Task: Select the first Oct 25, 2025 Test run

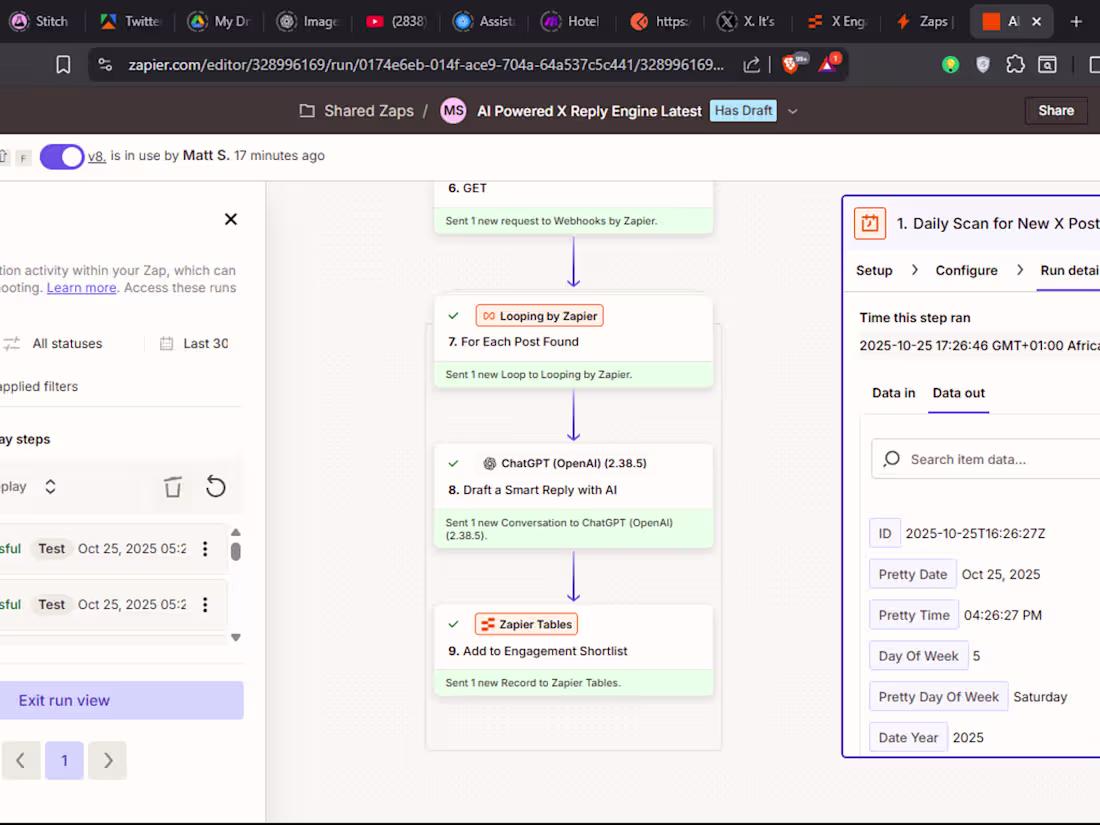Action: point(112,549)
